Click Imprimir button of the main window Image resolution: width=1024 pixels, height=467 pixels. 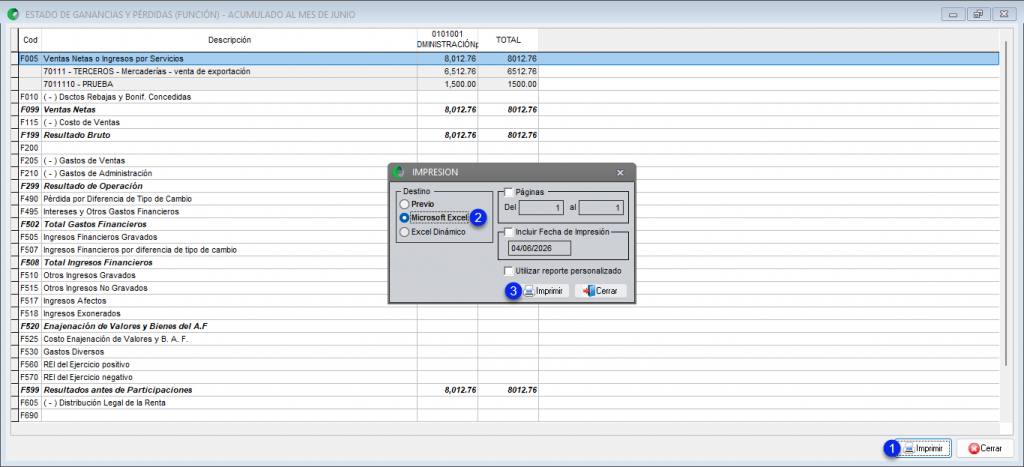click(923, 449)
